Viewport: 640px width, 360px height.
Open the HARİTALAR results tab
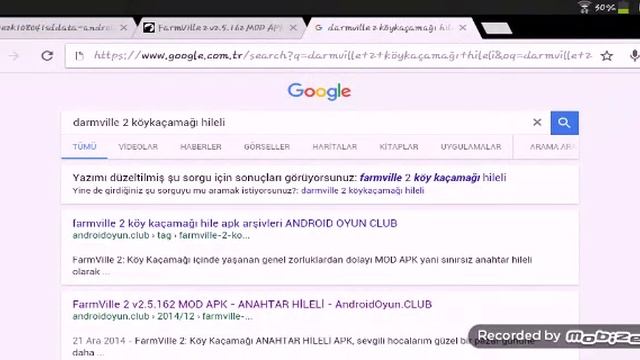click(335, 147)
